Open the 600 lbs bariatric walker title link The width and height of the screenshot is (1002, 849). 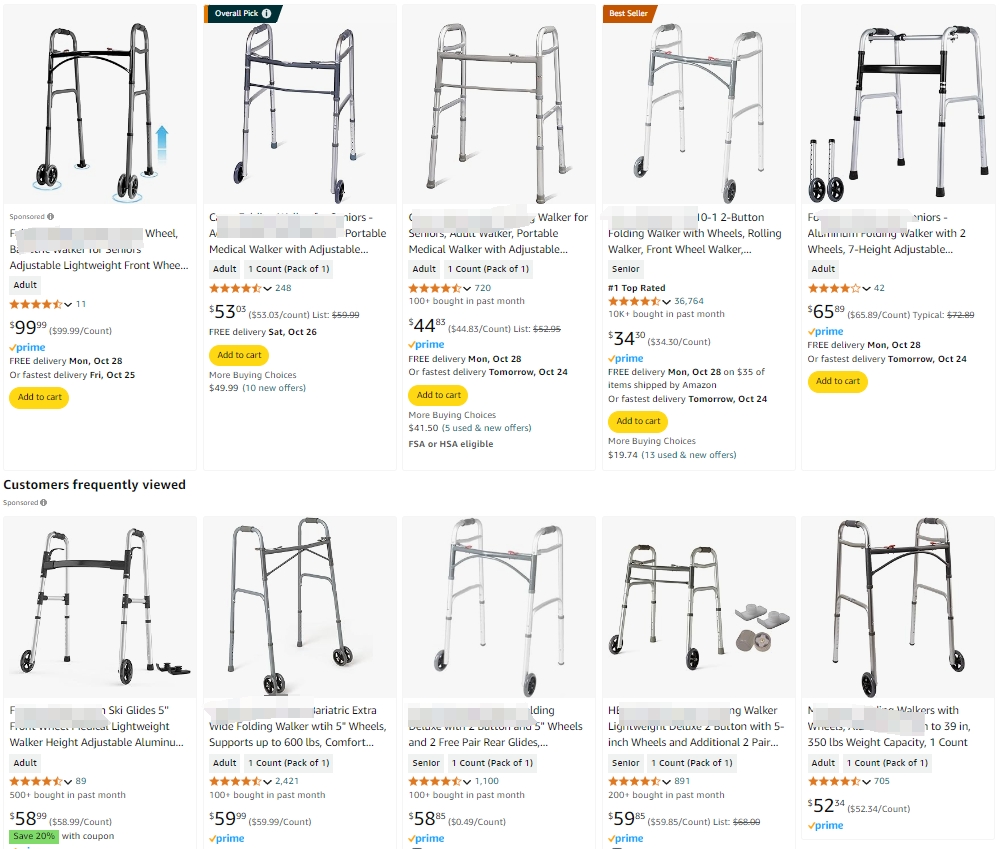pyautogui.click(x=297, y=726)
